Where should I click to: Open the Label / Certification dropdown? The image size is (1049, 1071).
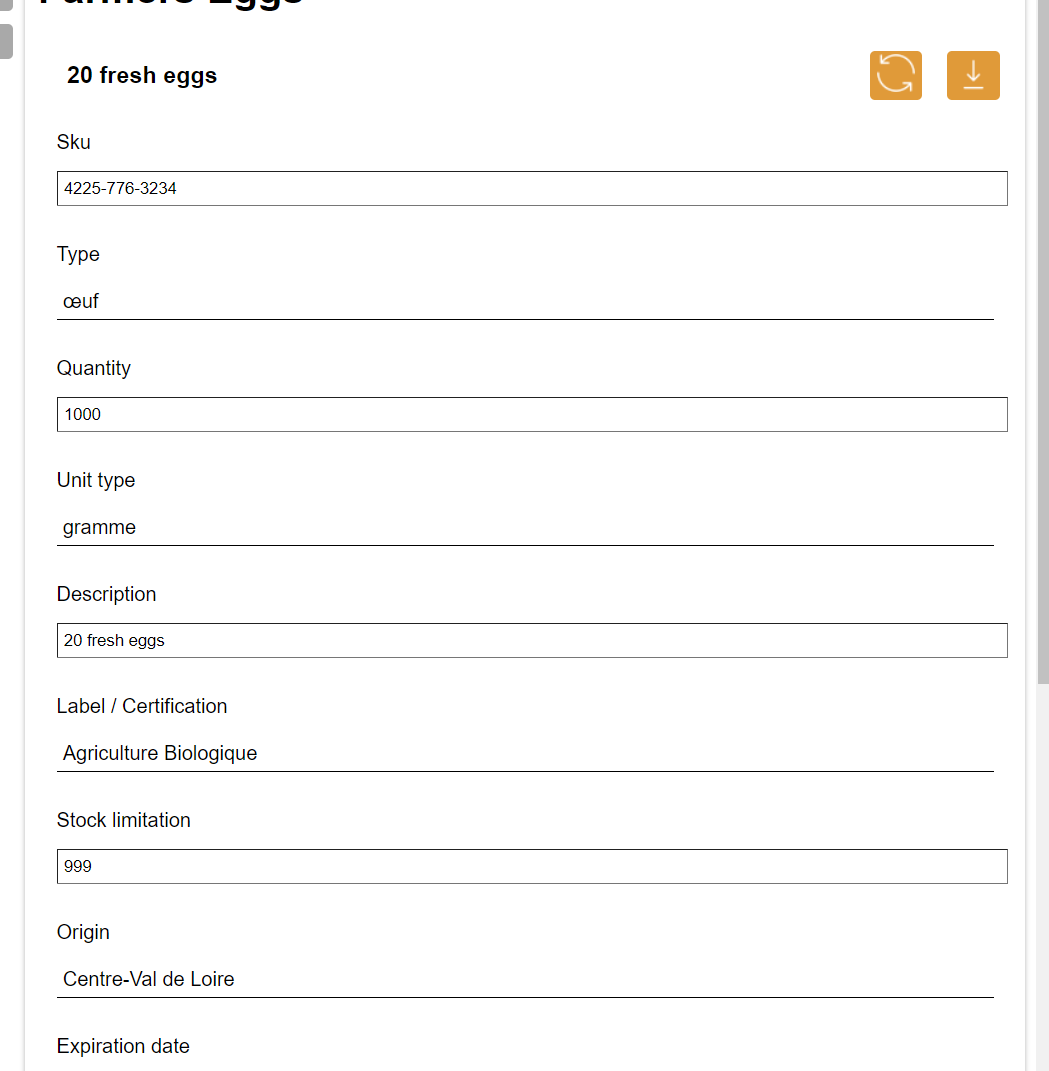click(525, 753)
